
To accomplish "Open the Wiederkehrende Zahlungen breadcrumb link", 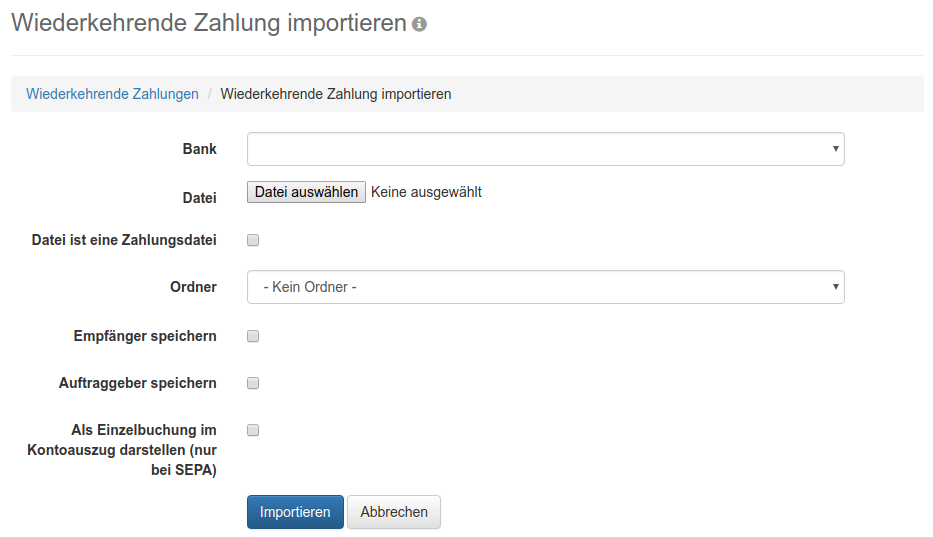I will click(112, 94).
